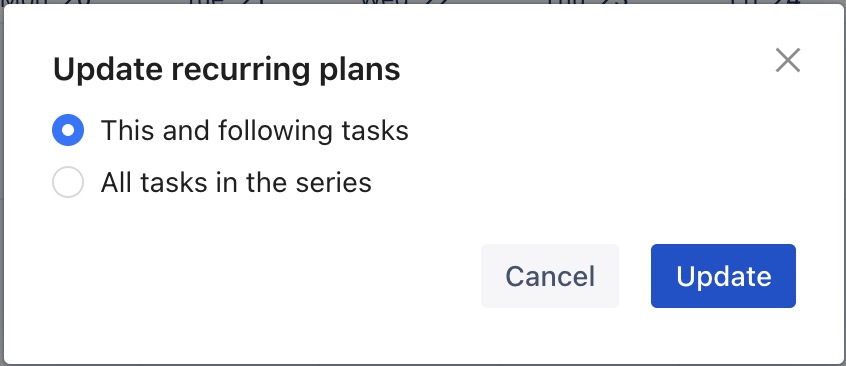Viewport: 846px width, 366px height.
Task: Apply changes by clicking Update
Action: [x=723, y=276]
